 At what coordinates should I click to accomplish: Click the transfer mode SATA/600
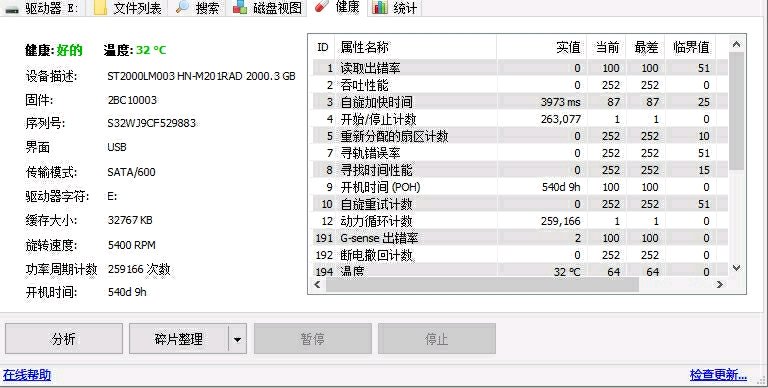[x=131, y=172]
